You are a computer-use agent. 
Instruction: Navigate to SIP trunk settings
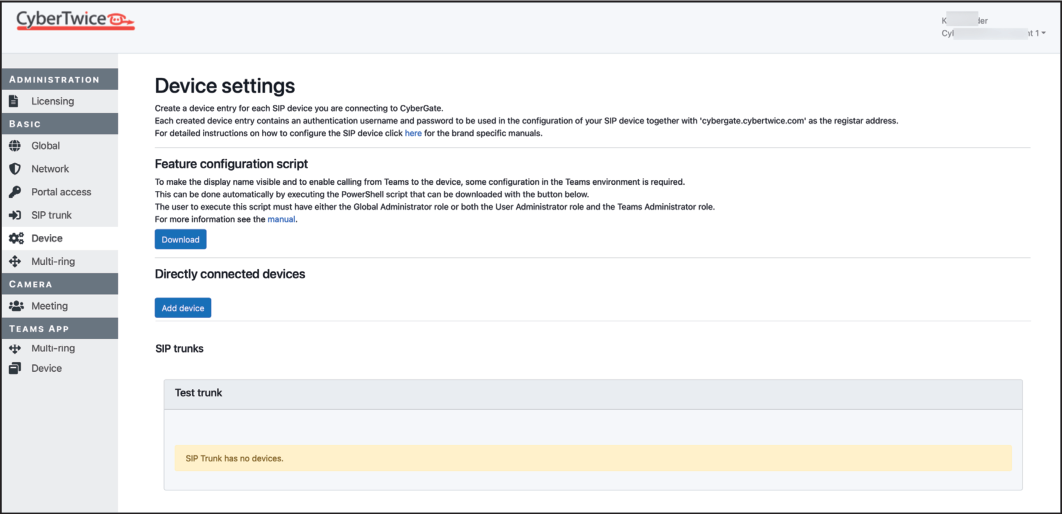60,215
